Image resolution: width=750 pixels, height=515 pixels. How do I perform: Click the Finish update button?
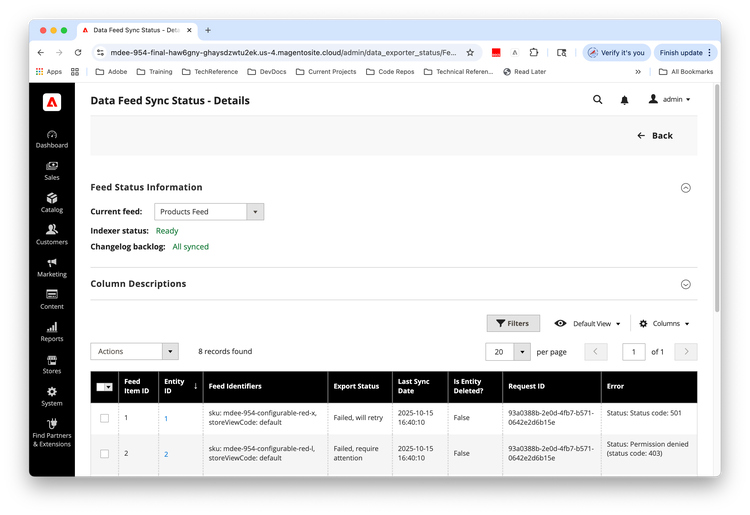pyautogui.click(x=685, y=53)
